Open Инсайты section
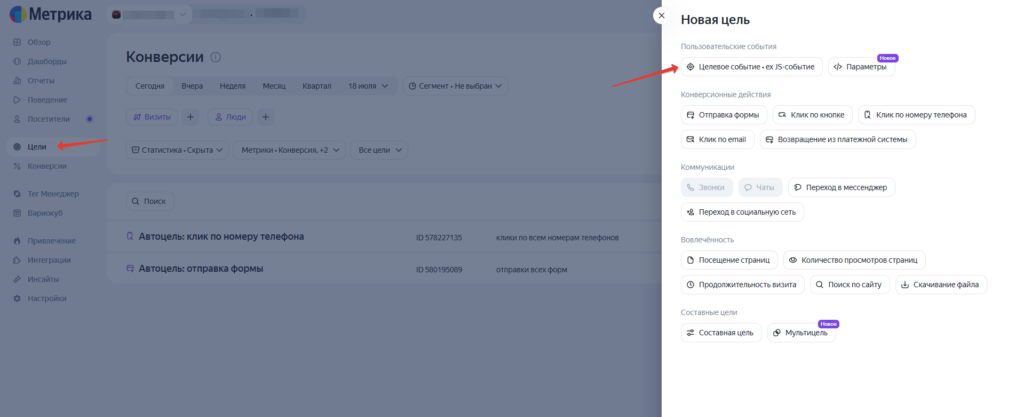Viewport: 1024px width, 417px height. click(43, 279)
